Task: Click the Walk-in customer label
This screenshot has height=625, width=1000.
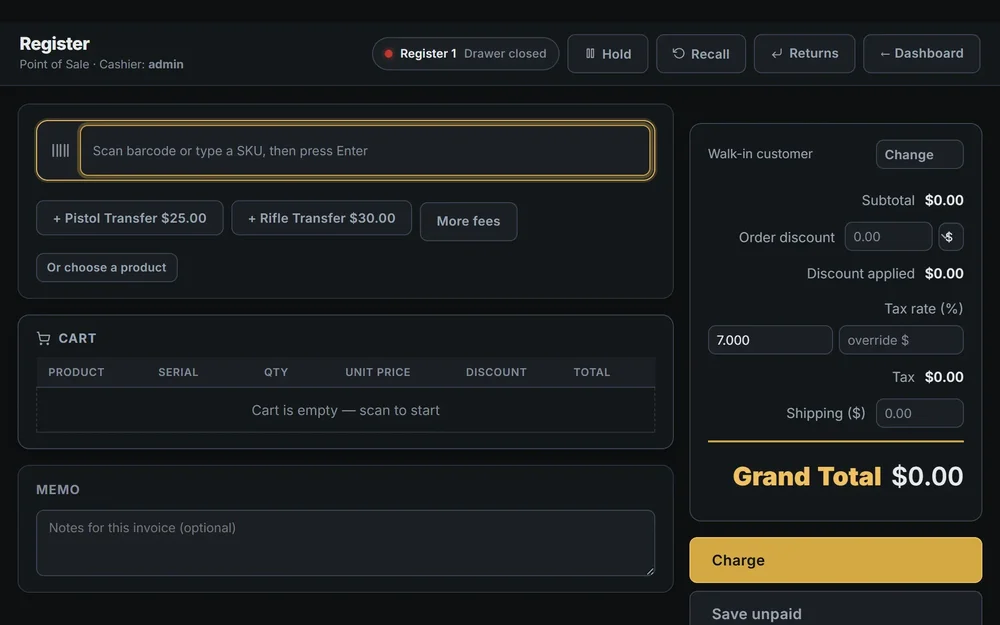Action: (x=760, y=154)
